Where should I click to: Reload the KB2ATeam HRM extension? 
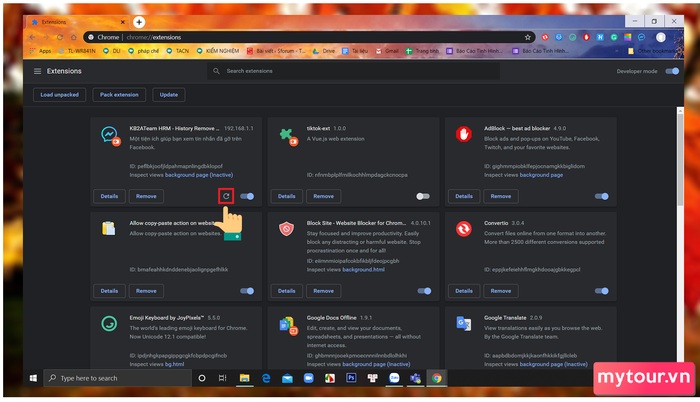pos(226,196)
